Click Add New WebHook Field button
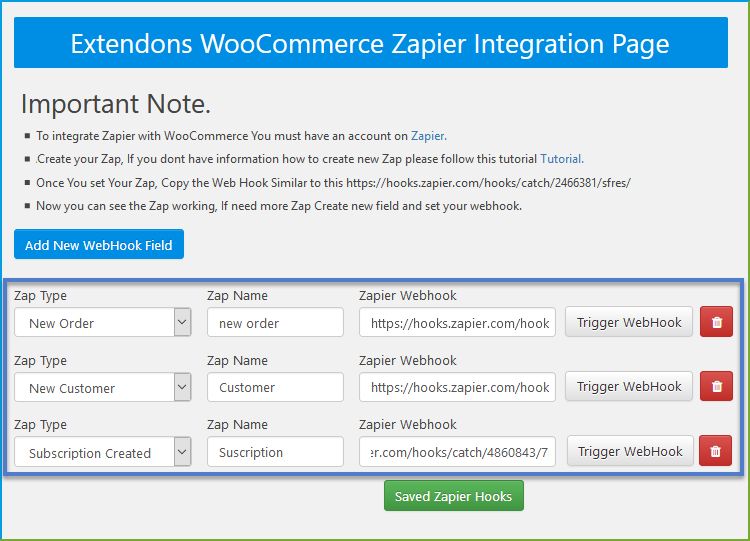The width and height of the screenshot is (750, 541). click(99, 244)
